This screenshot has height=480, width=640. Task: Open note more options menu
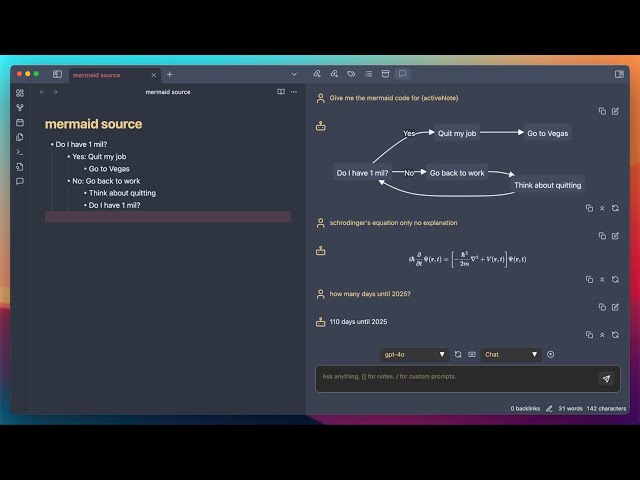pyautogui.click(x=294, y=92)
